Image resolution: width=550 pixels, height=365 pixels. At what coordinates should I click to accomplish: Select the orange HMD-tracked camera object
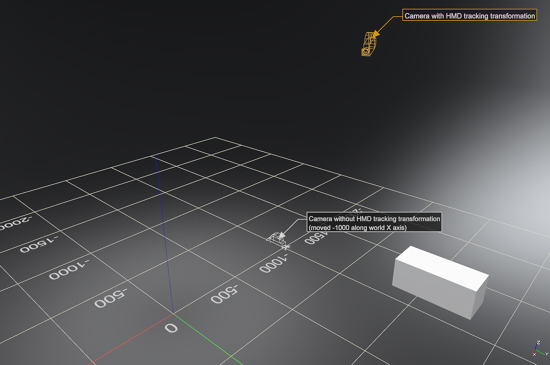369,44
